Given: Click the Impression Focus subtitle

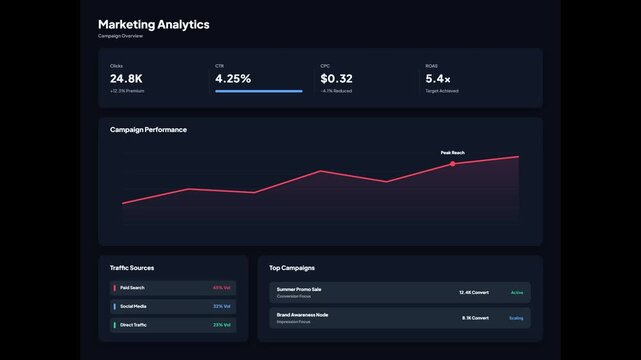Looking at the screenshot, I should point(294,322).
